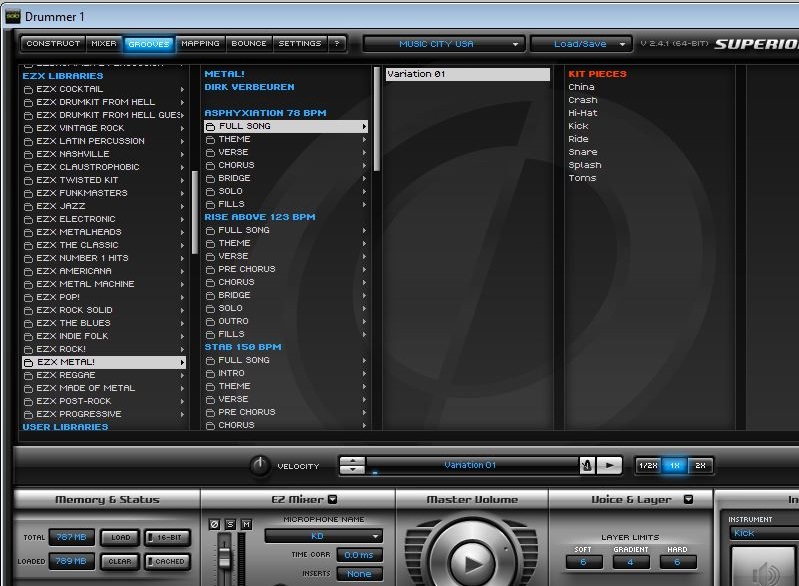Click the EZX libraries scrollbar thumb
The image size is (799, 586).
[195, 212]
